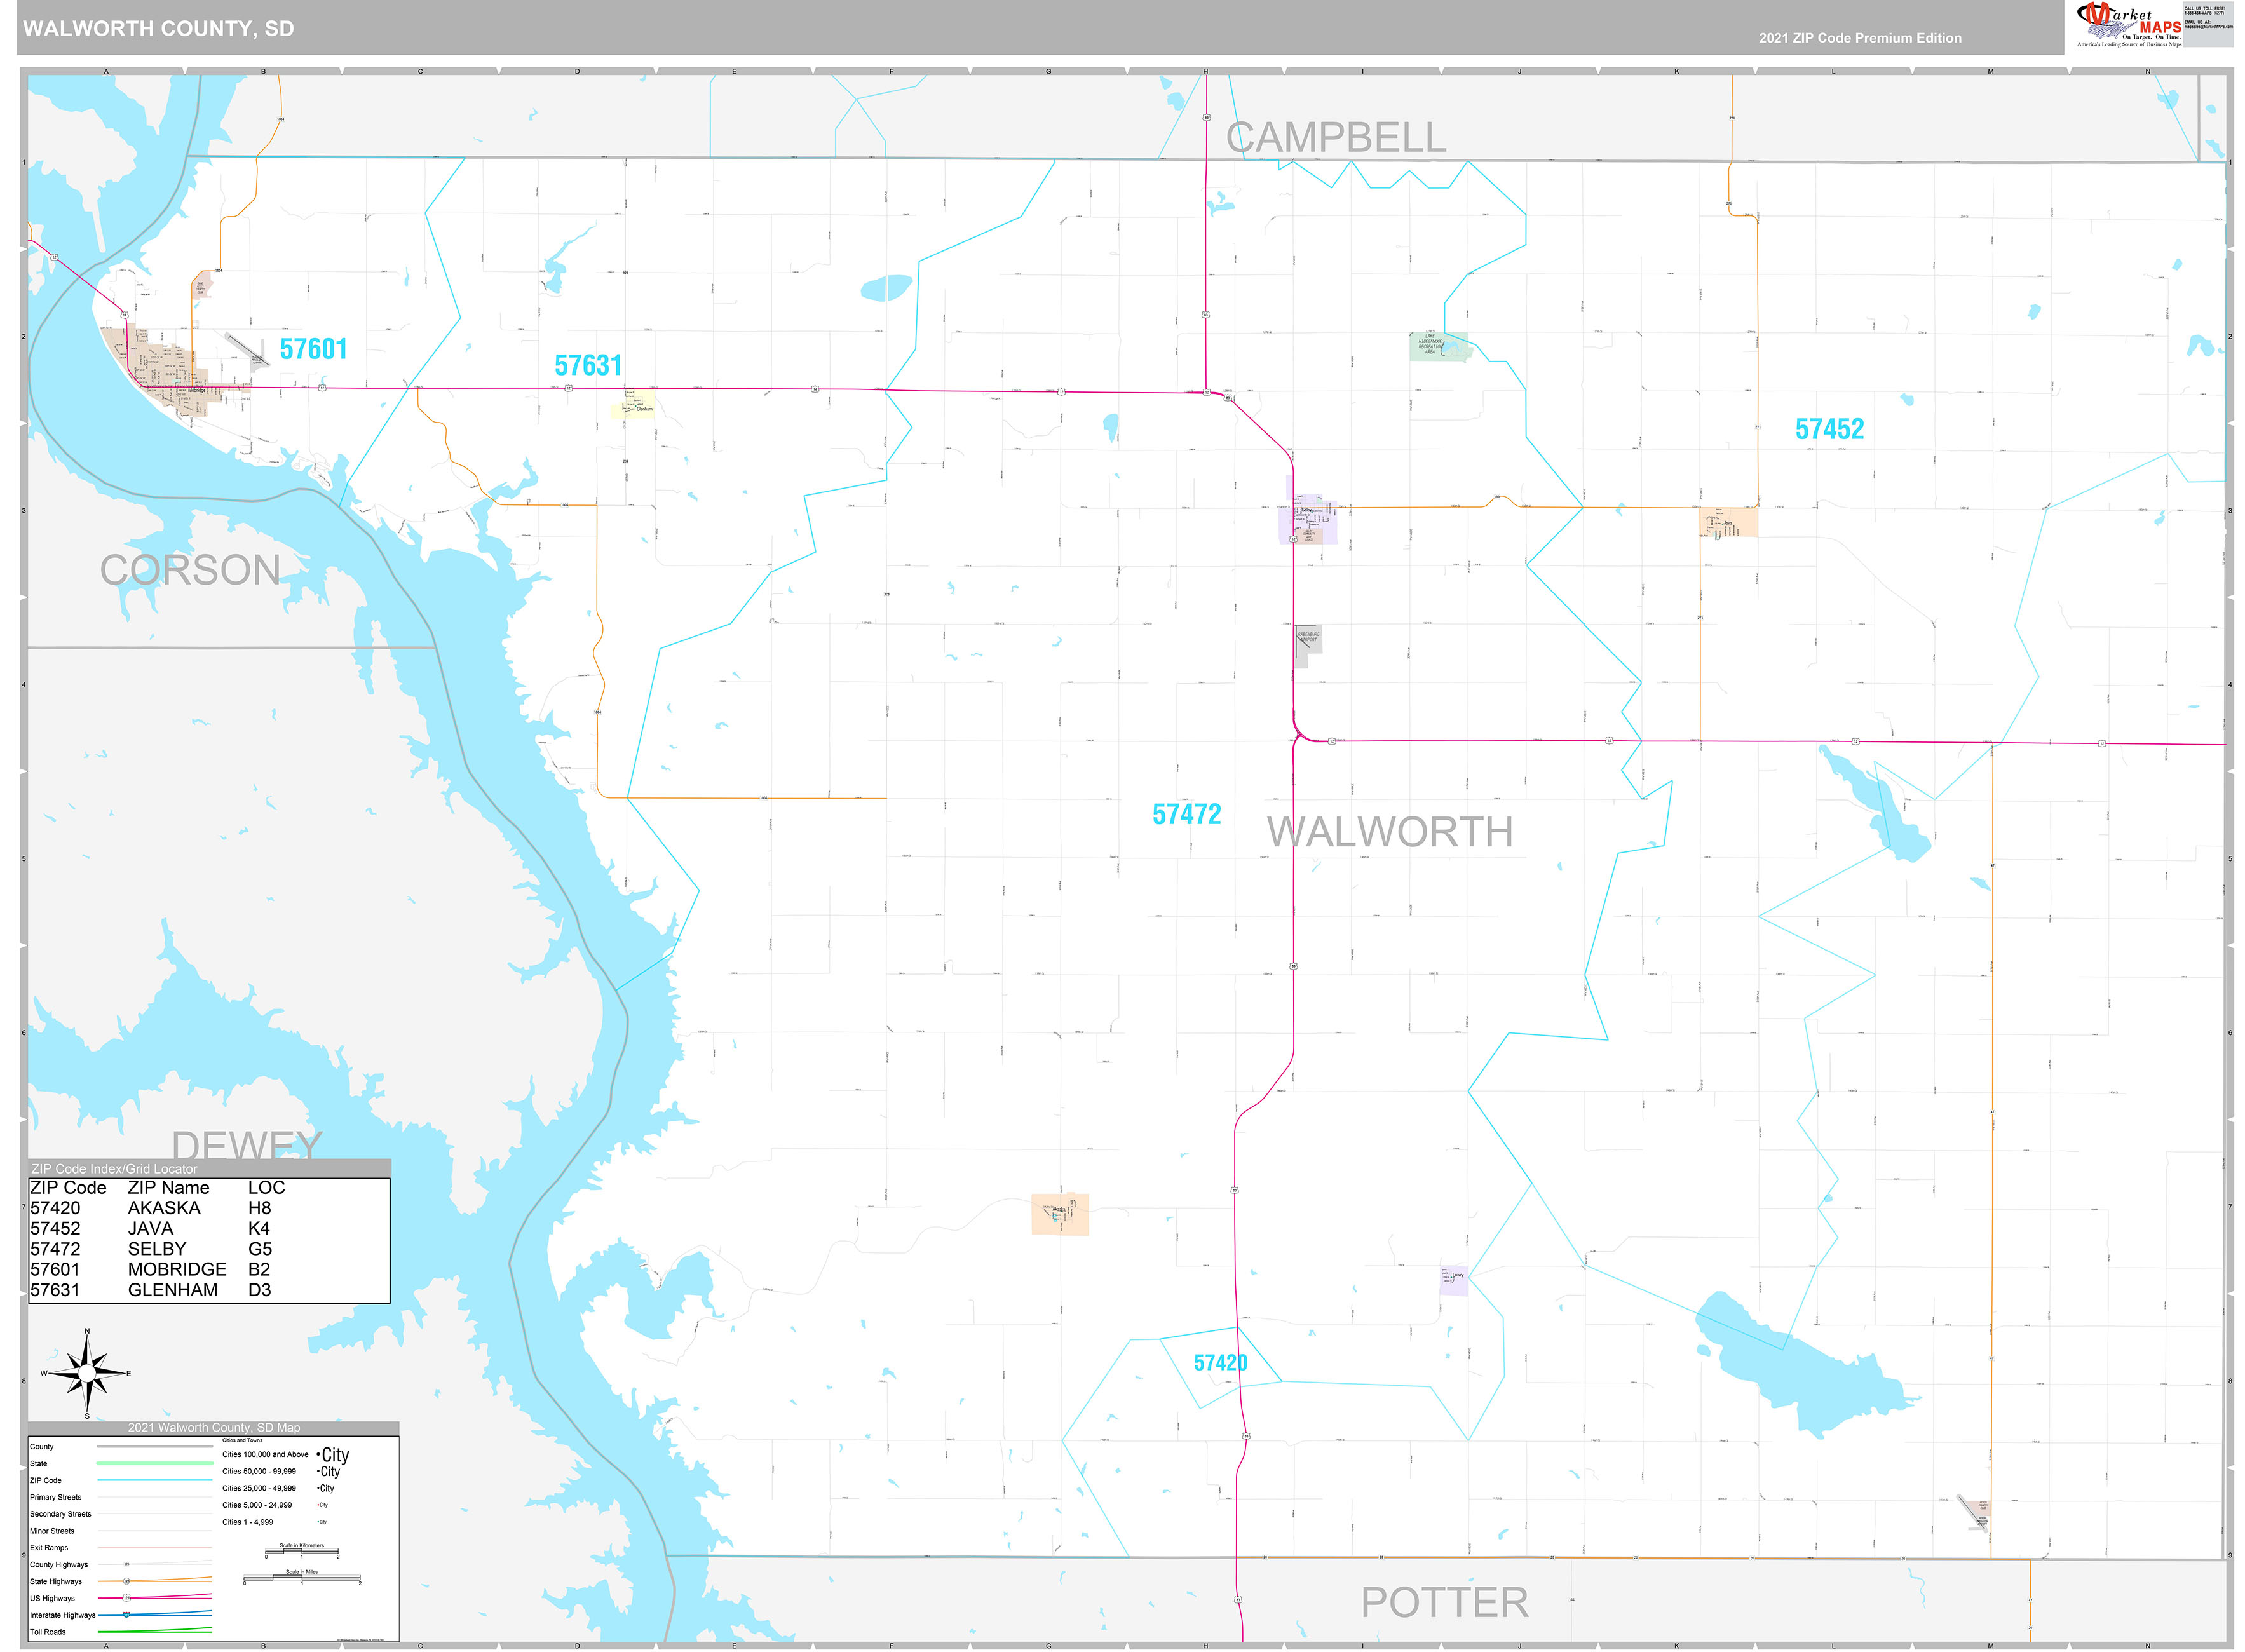Click the US Highways shield symbol in legend
Screen dimensions: 2245x1652
[127, 1598]
